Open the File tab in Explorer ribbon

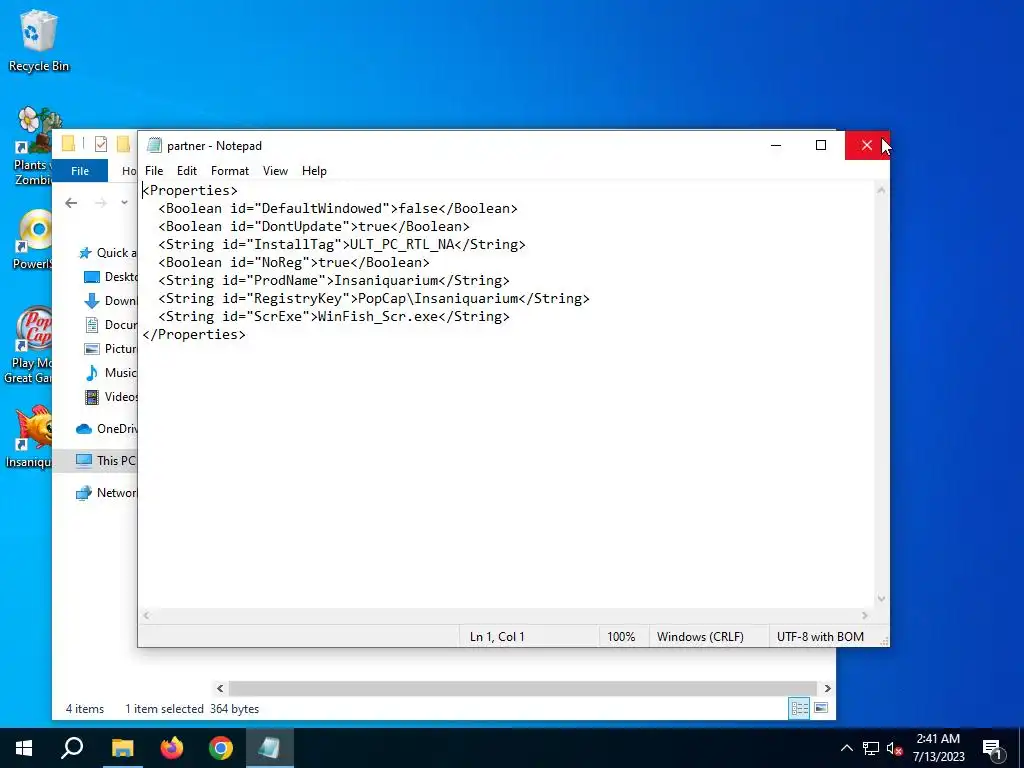point(80,171)
